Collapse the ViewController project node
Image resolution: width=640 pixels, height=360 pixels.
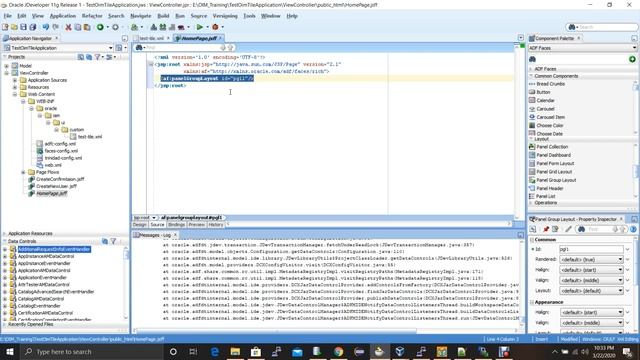(x=7, y=73)
